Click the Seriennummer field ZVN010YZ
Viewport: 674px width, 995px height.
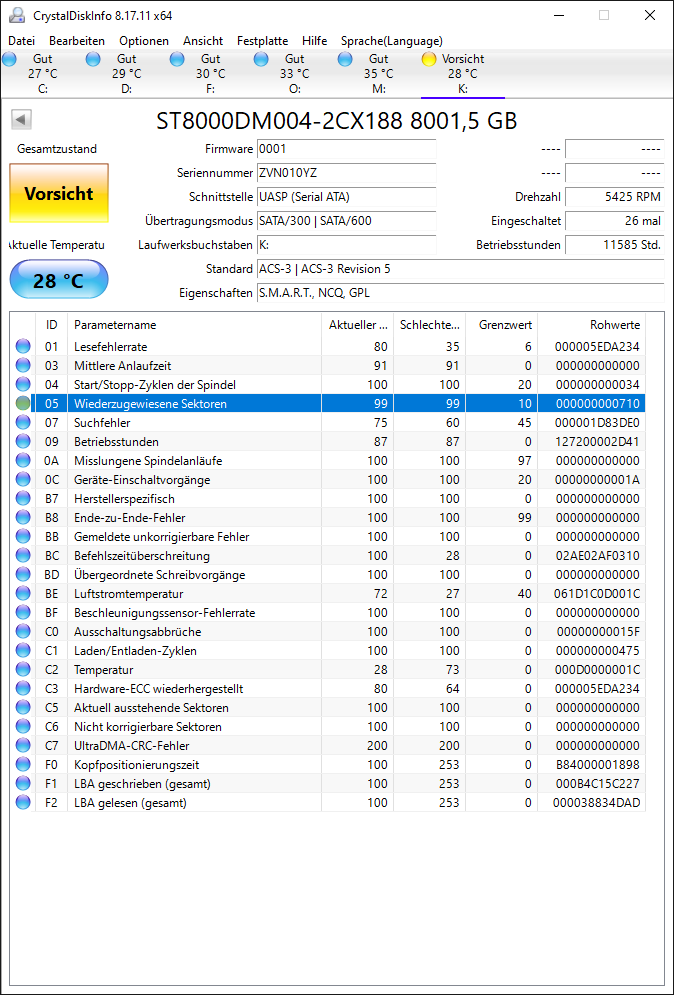coord(347,173)
